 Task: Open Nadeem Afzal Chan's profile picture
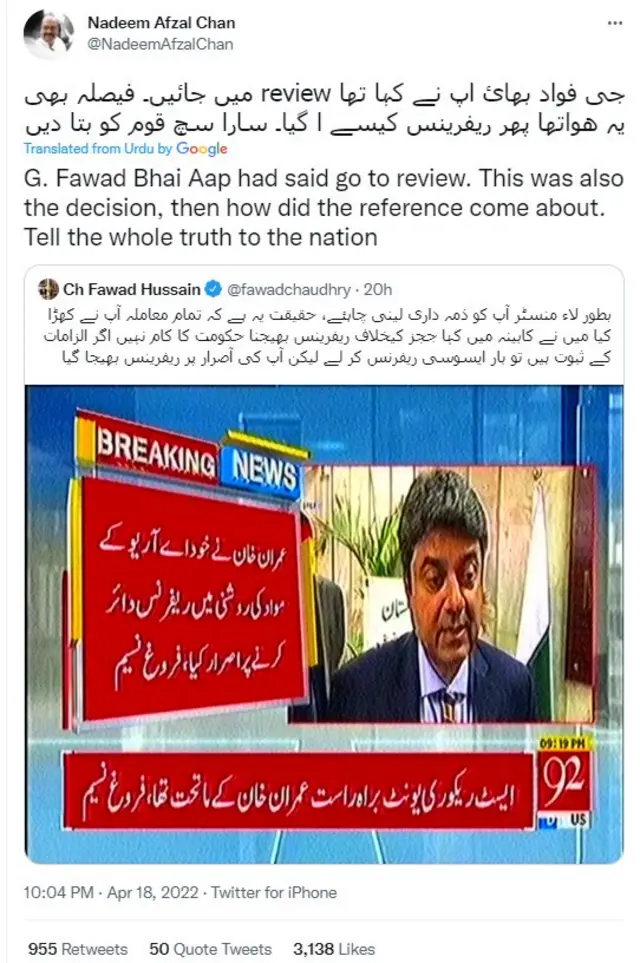click(x=49, y=34)
